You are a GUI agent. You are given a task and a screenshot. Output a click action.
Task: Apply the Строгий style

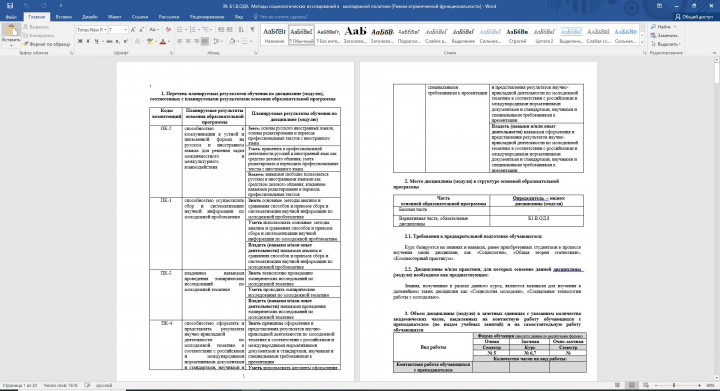(517, 35)
